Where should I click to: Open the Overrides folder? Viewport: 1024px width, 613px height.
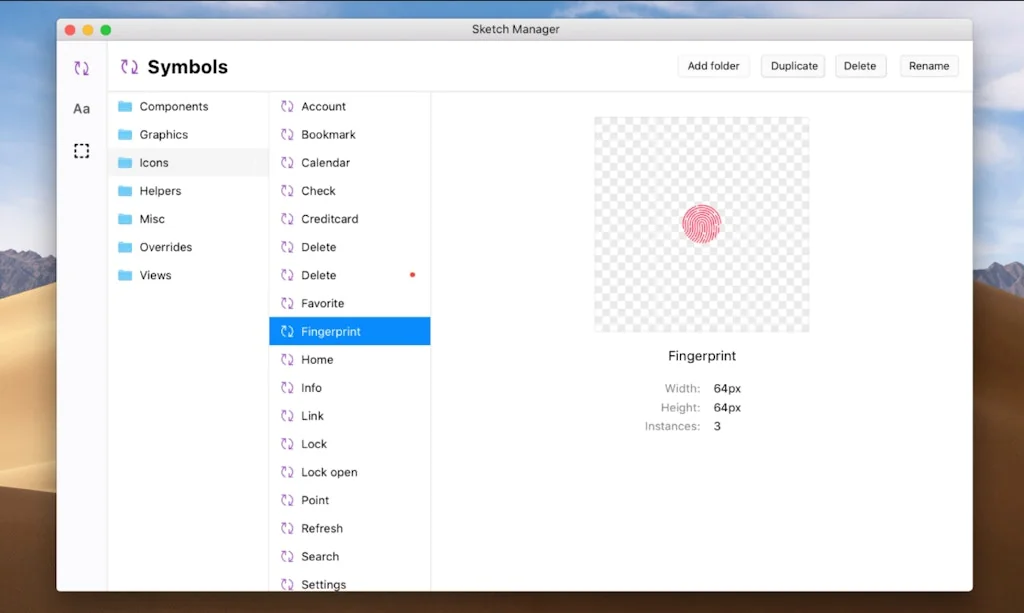168,247
